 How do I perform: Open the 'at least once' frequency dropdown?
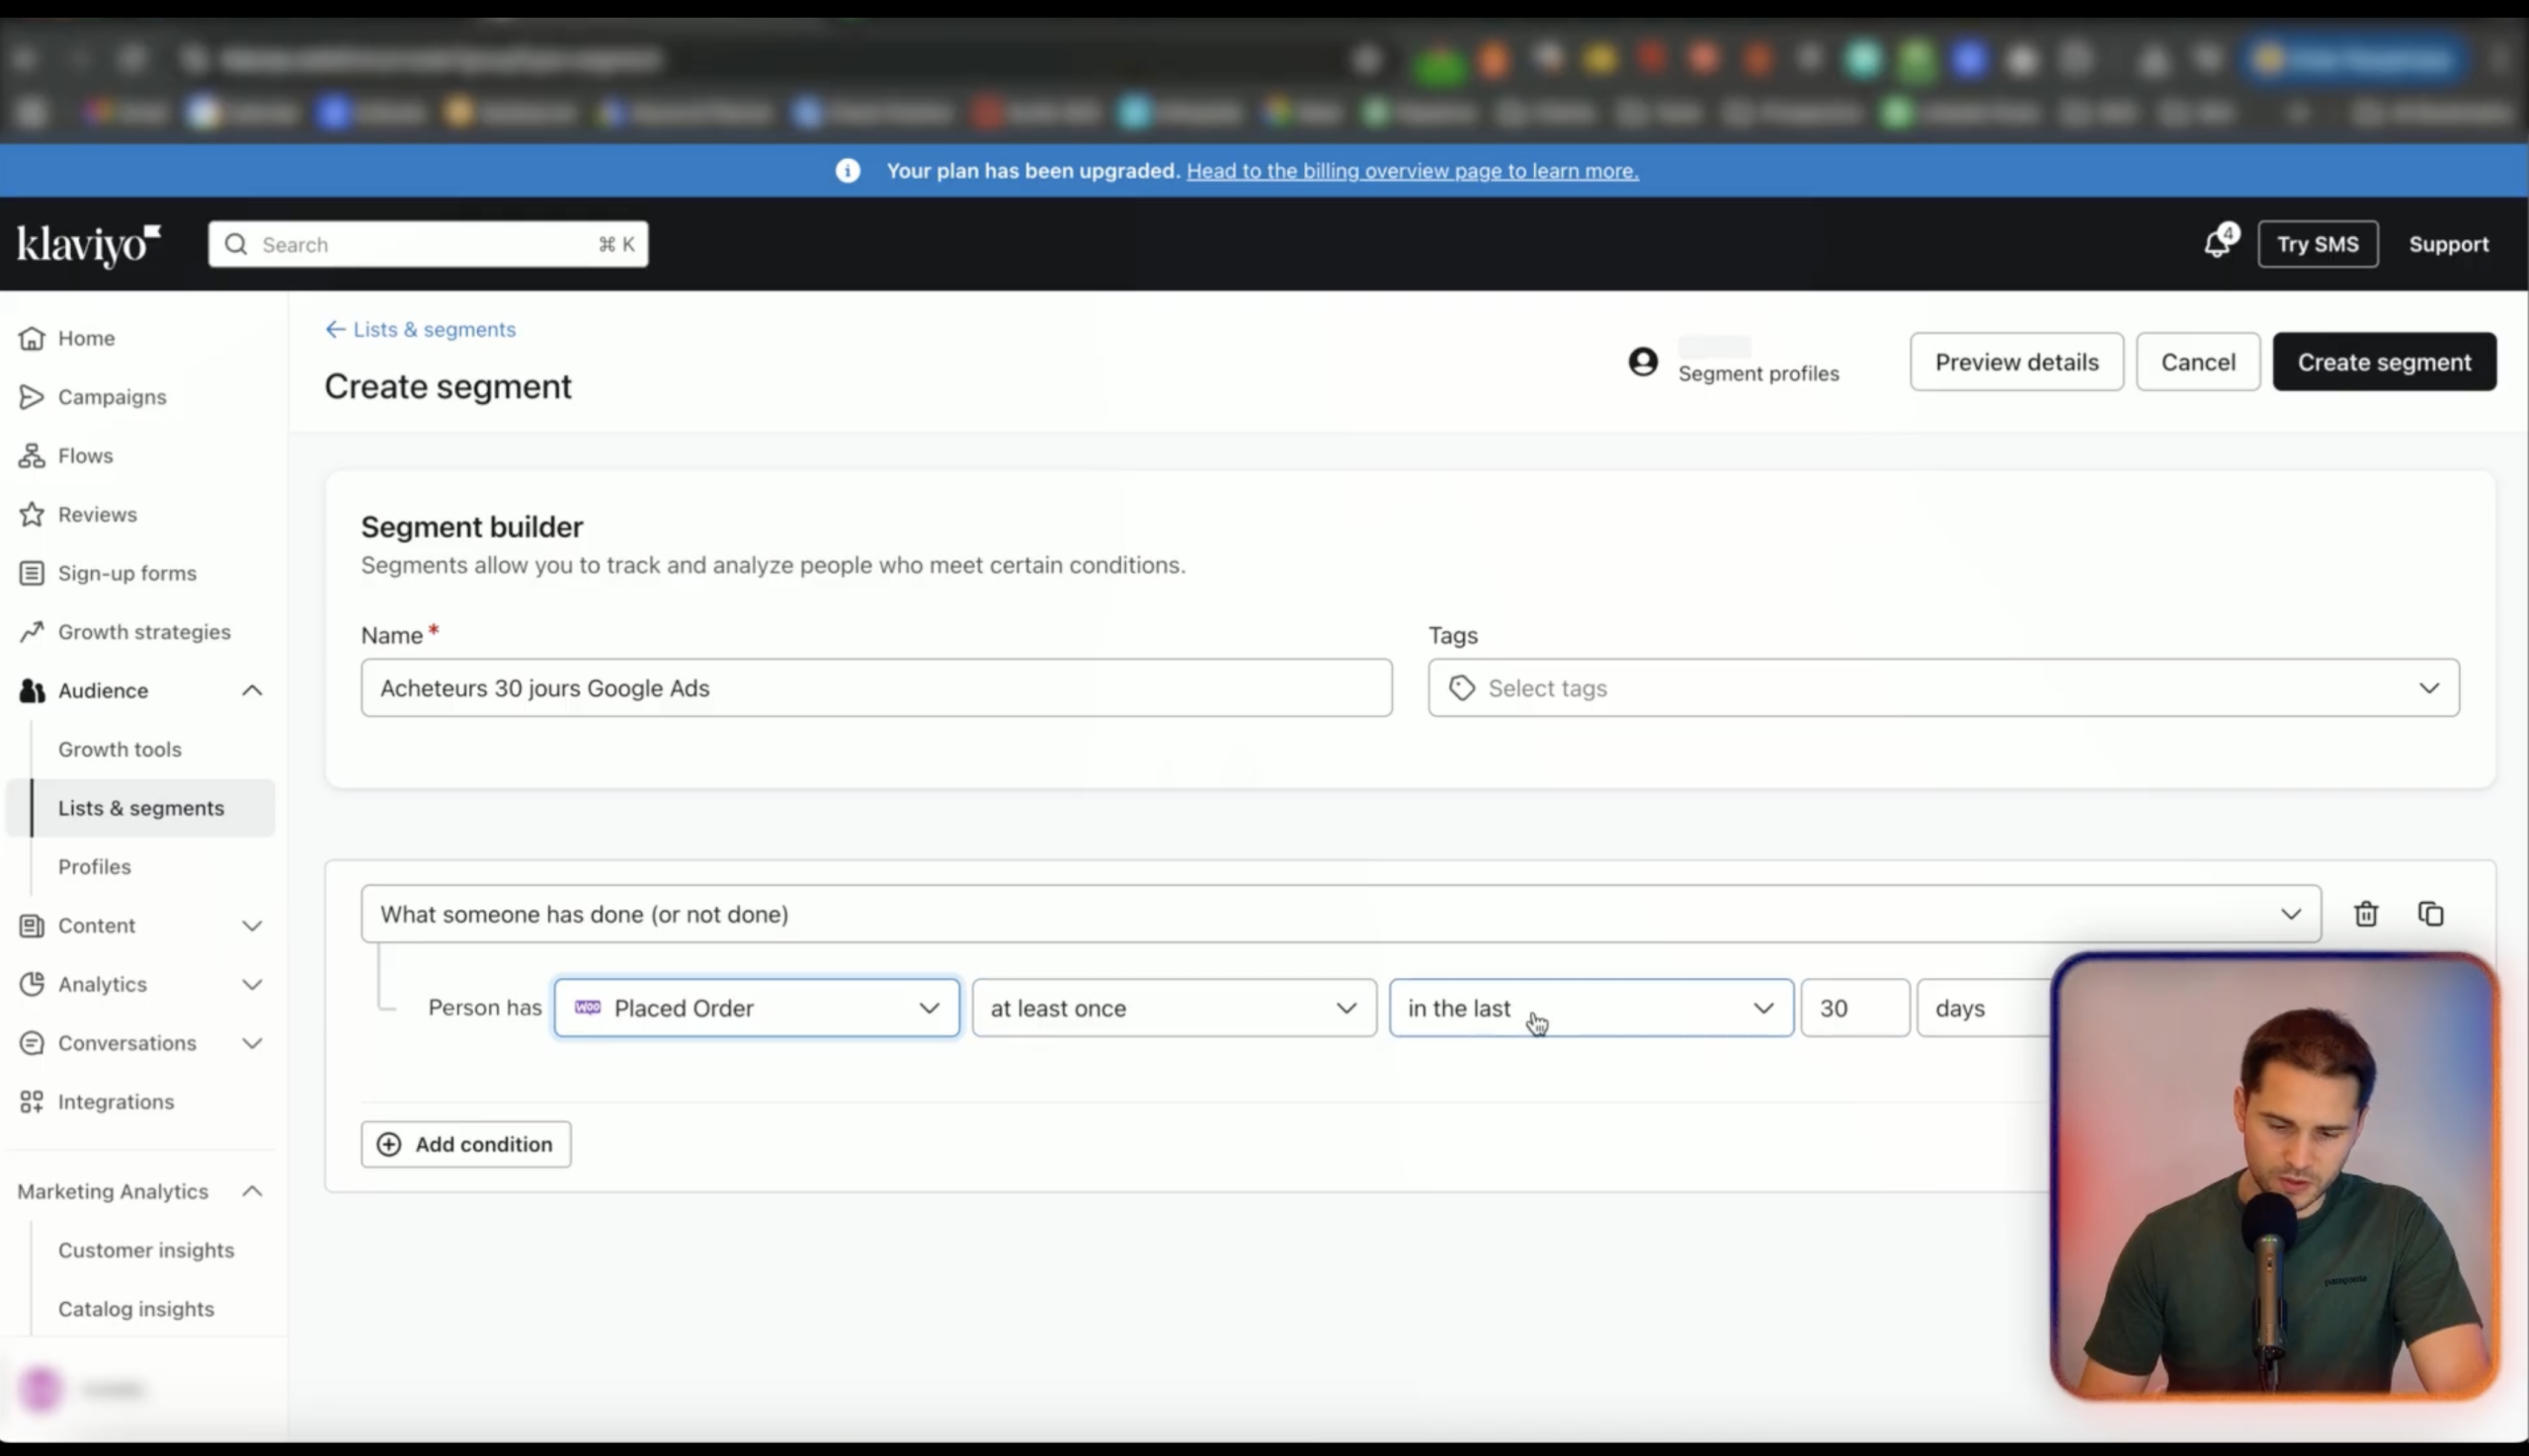click(1174, 1008)
